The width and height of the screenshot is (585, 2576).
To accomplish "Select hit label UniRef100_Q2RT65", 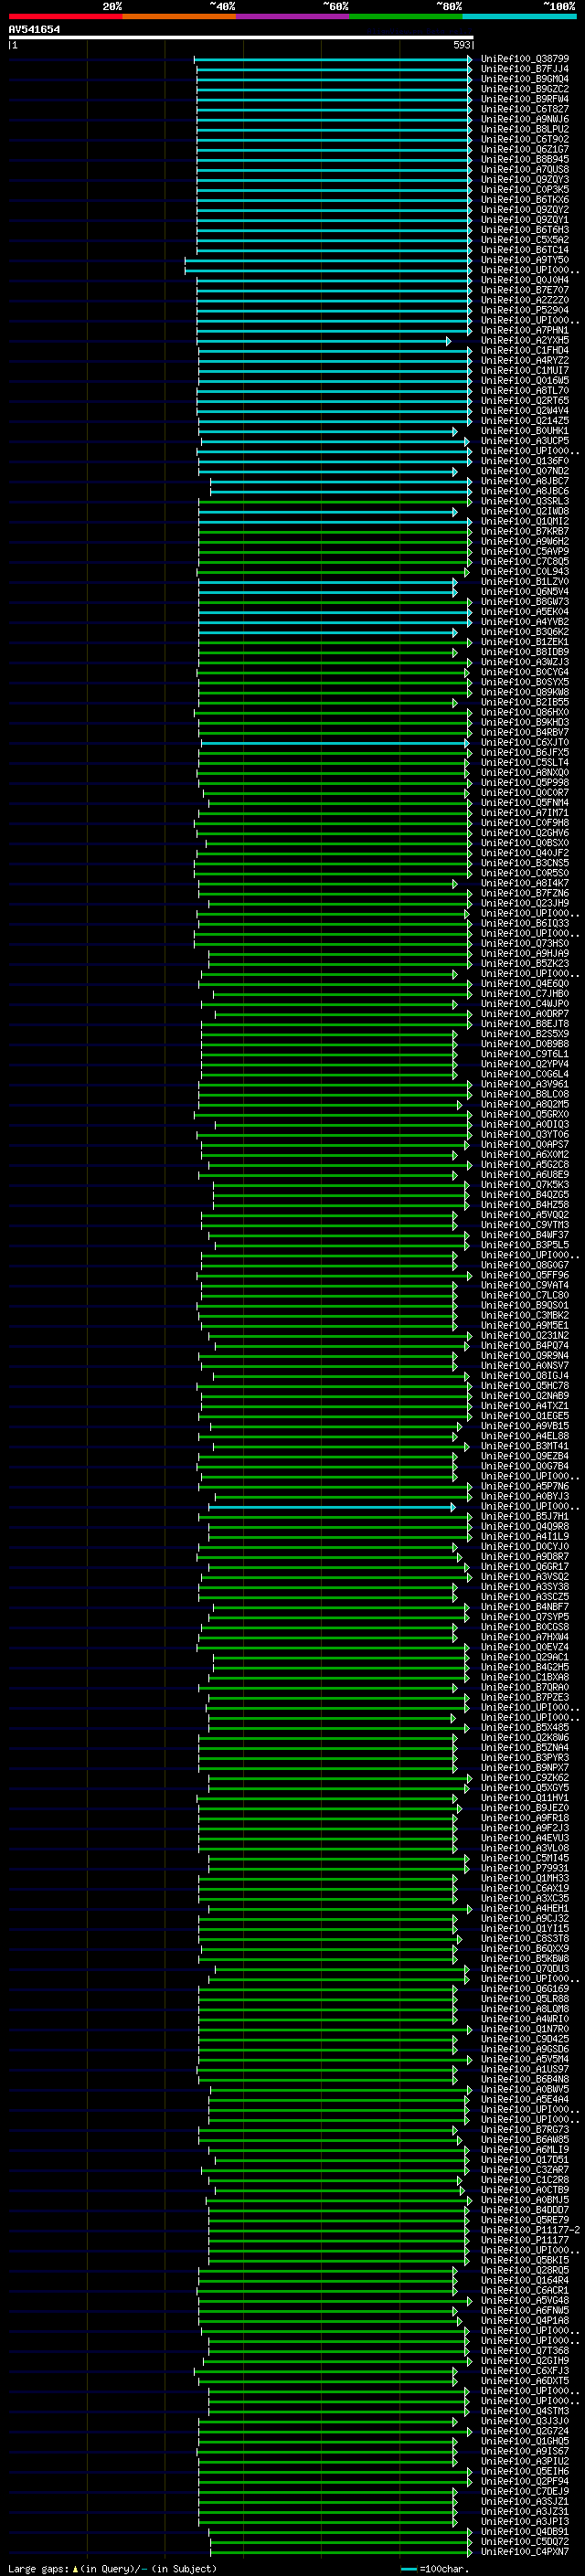I will click(525, 401).
